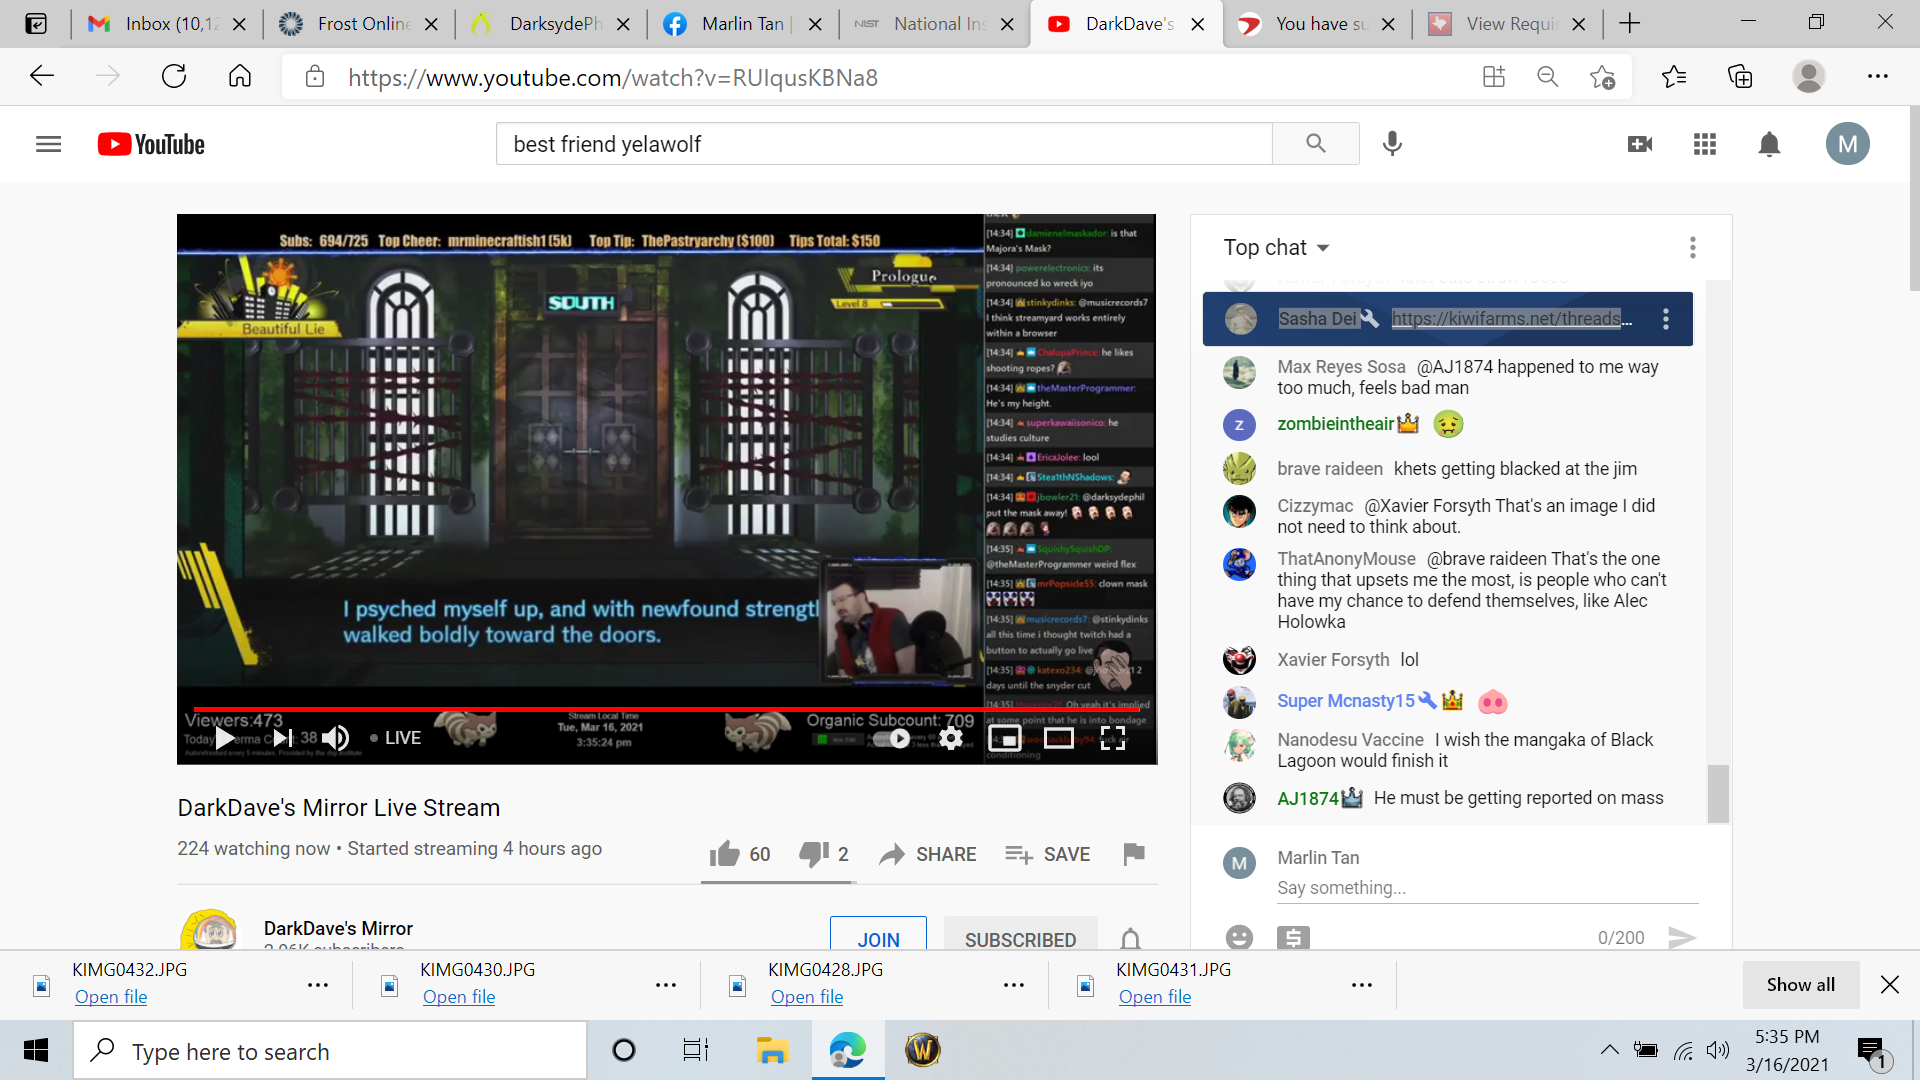
Task: Join the DarkDave's Mirror channel membership
Action: click(x=878, y=939)
